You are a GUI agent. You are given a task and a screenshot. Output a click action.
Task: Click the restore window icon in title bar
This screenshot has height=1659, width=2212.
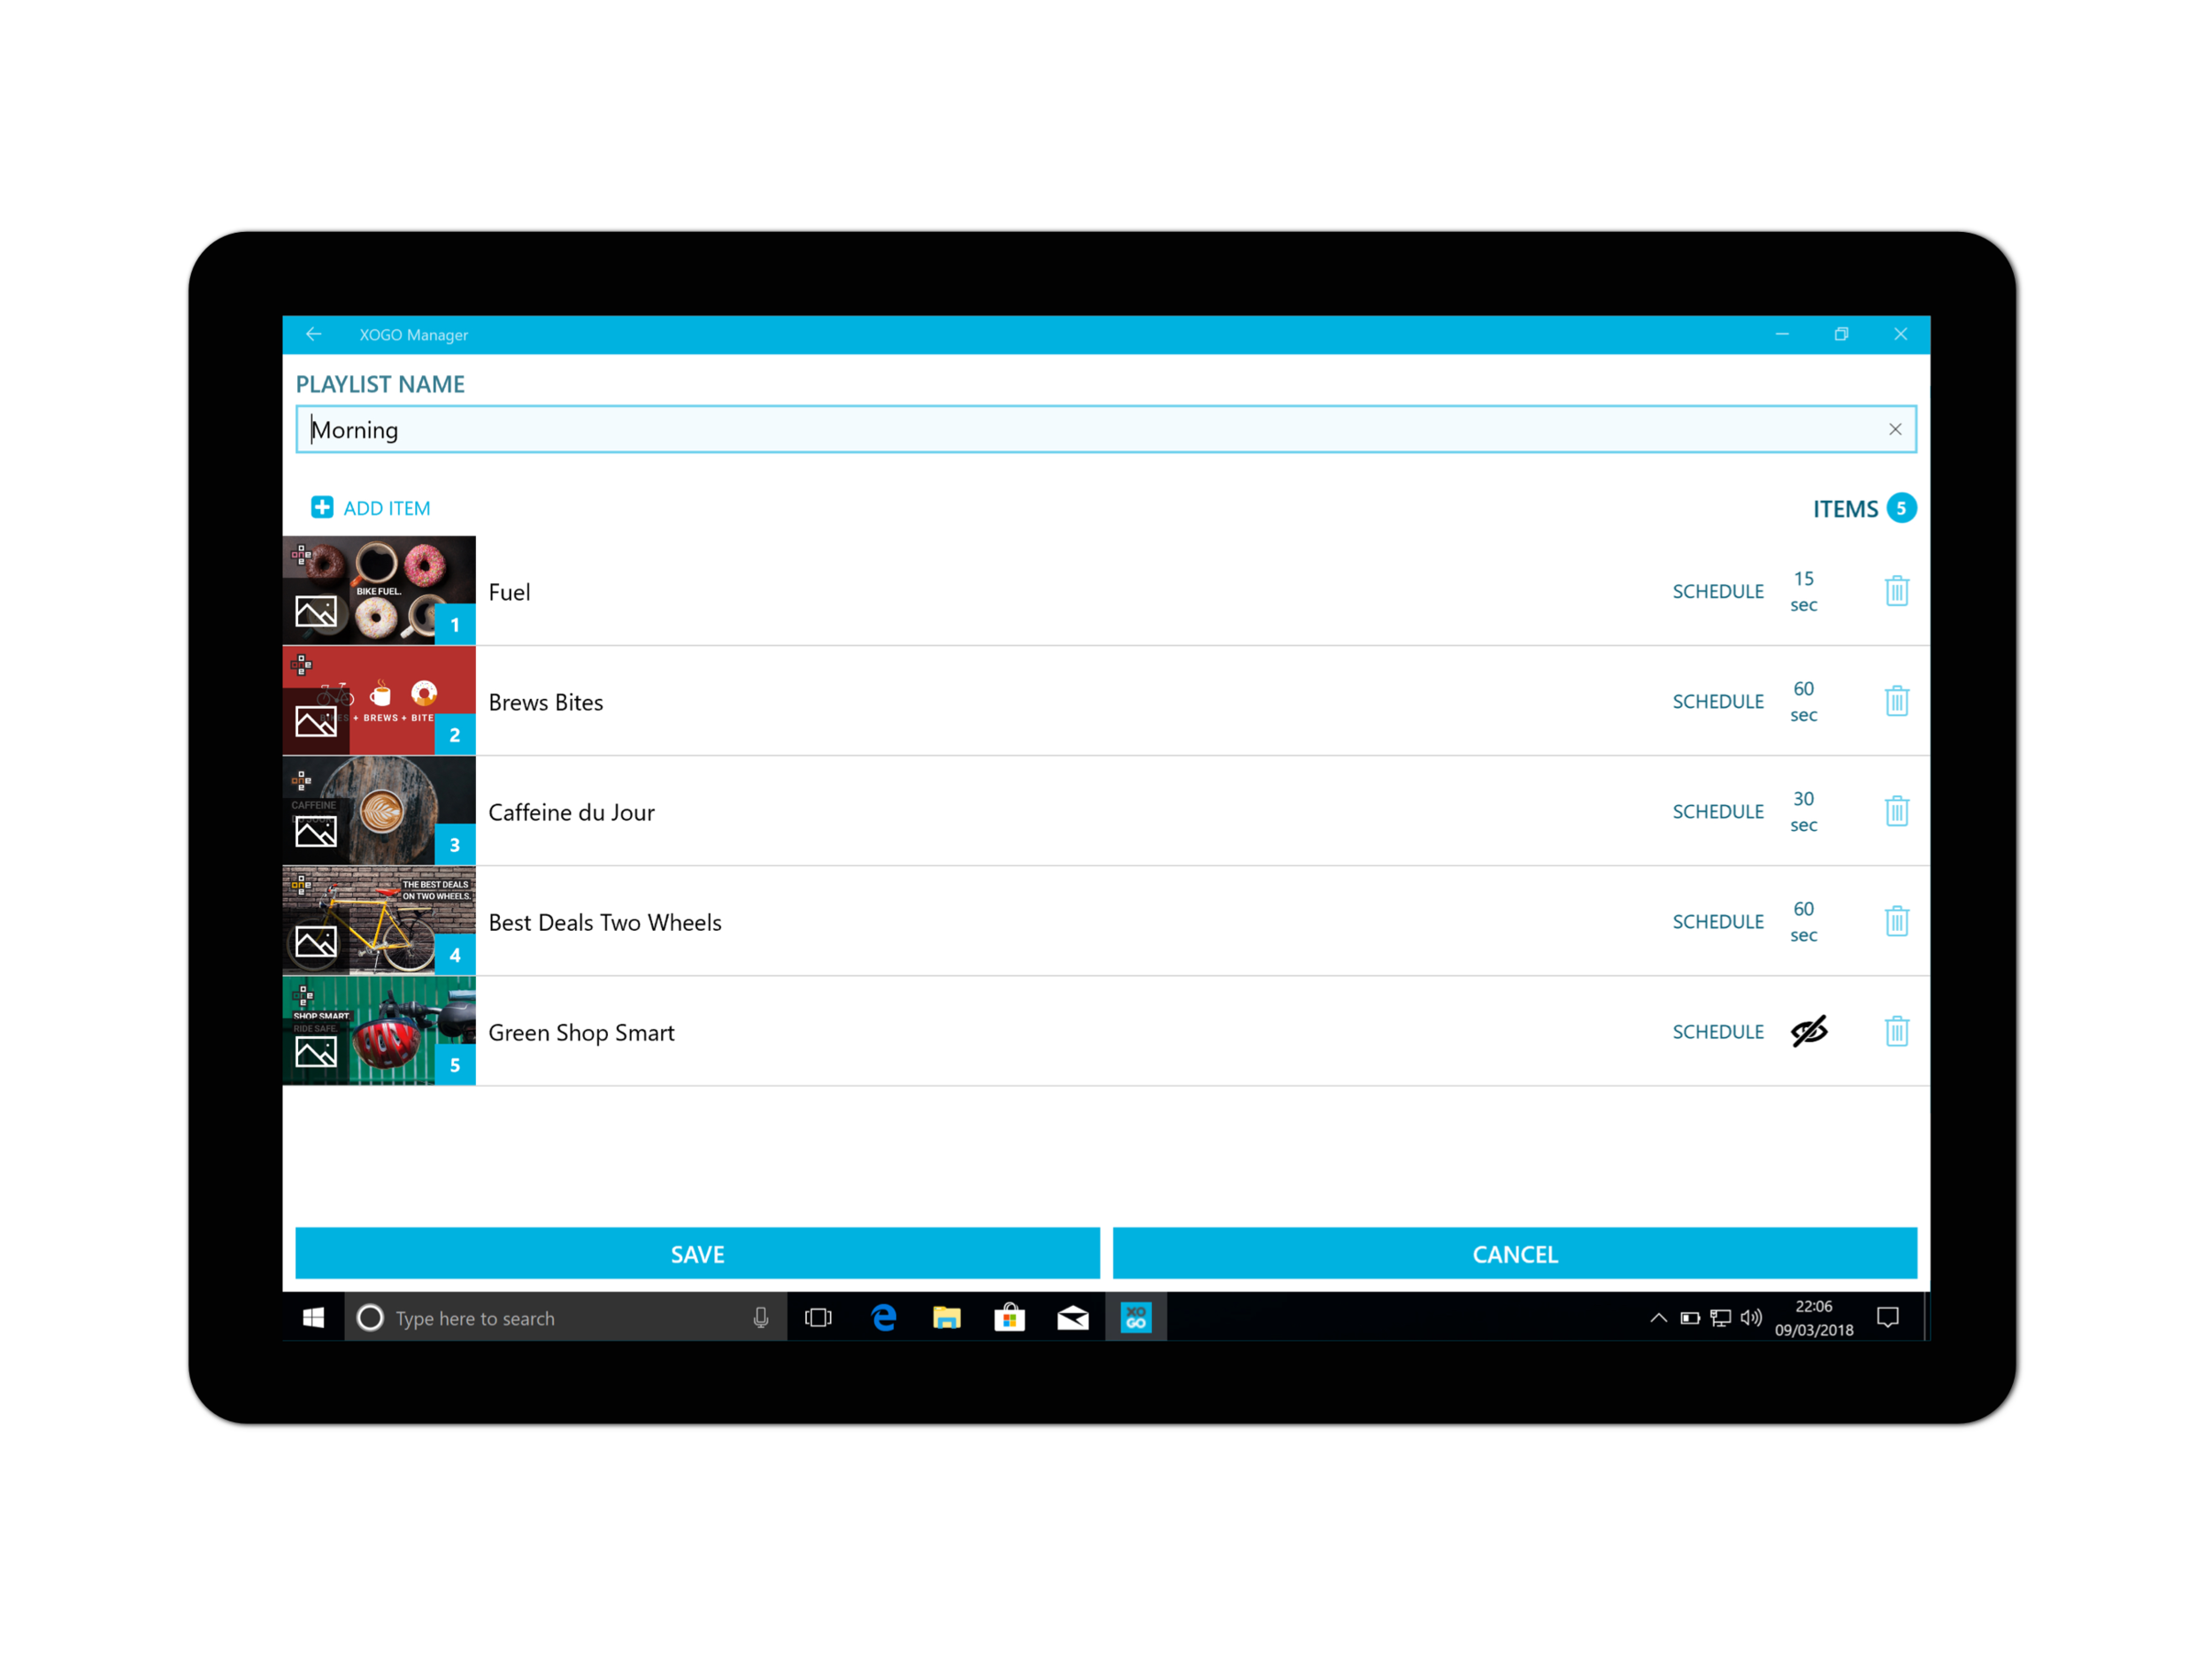[x=1839, y=334]
